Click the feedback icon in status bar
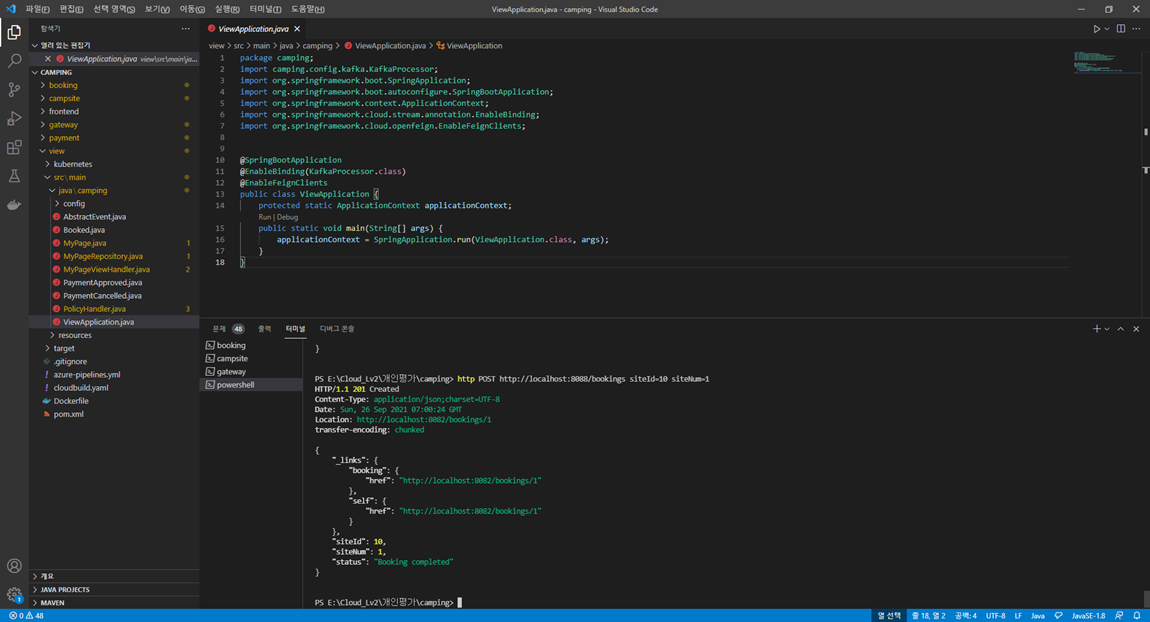The height and width of the screenshot is (622, 1150). pos(1118,615)
